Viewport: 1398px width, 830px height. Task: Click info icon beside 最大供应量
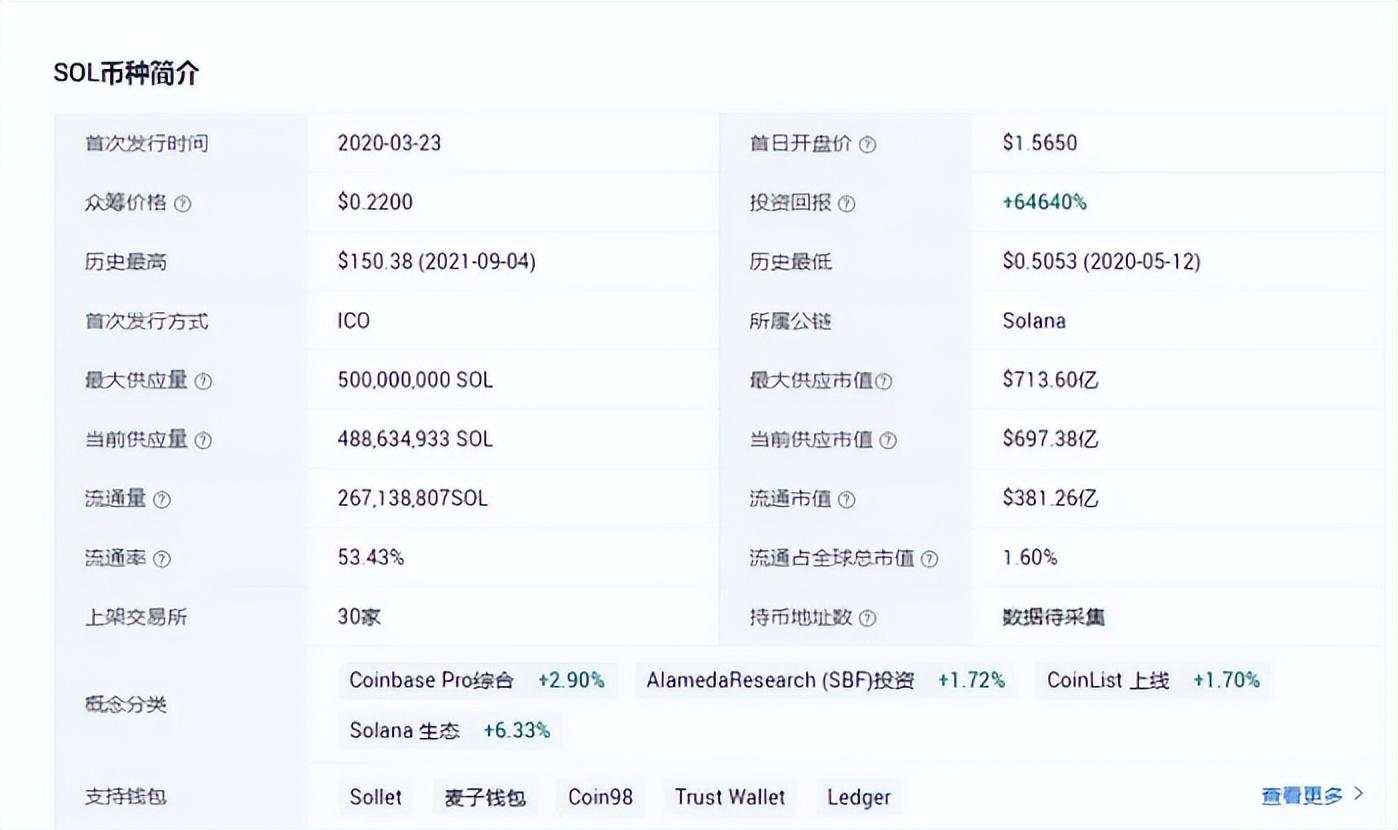[x=203, y=381]
